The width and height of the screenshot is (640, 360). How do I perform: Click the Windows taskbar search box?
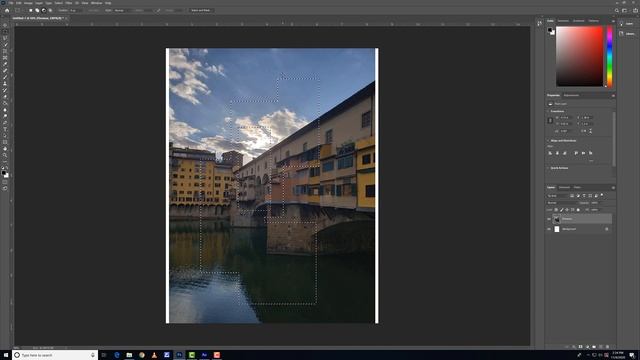click(x=55, y=355)
